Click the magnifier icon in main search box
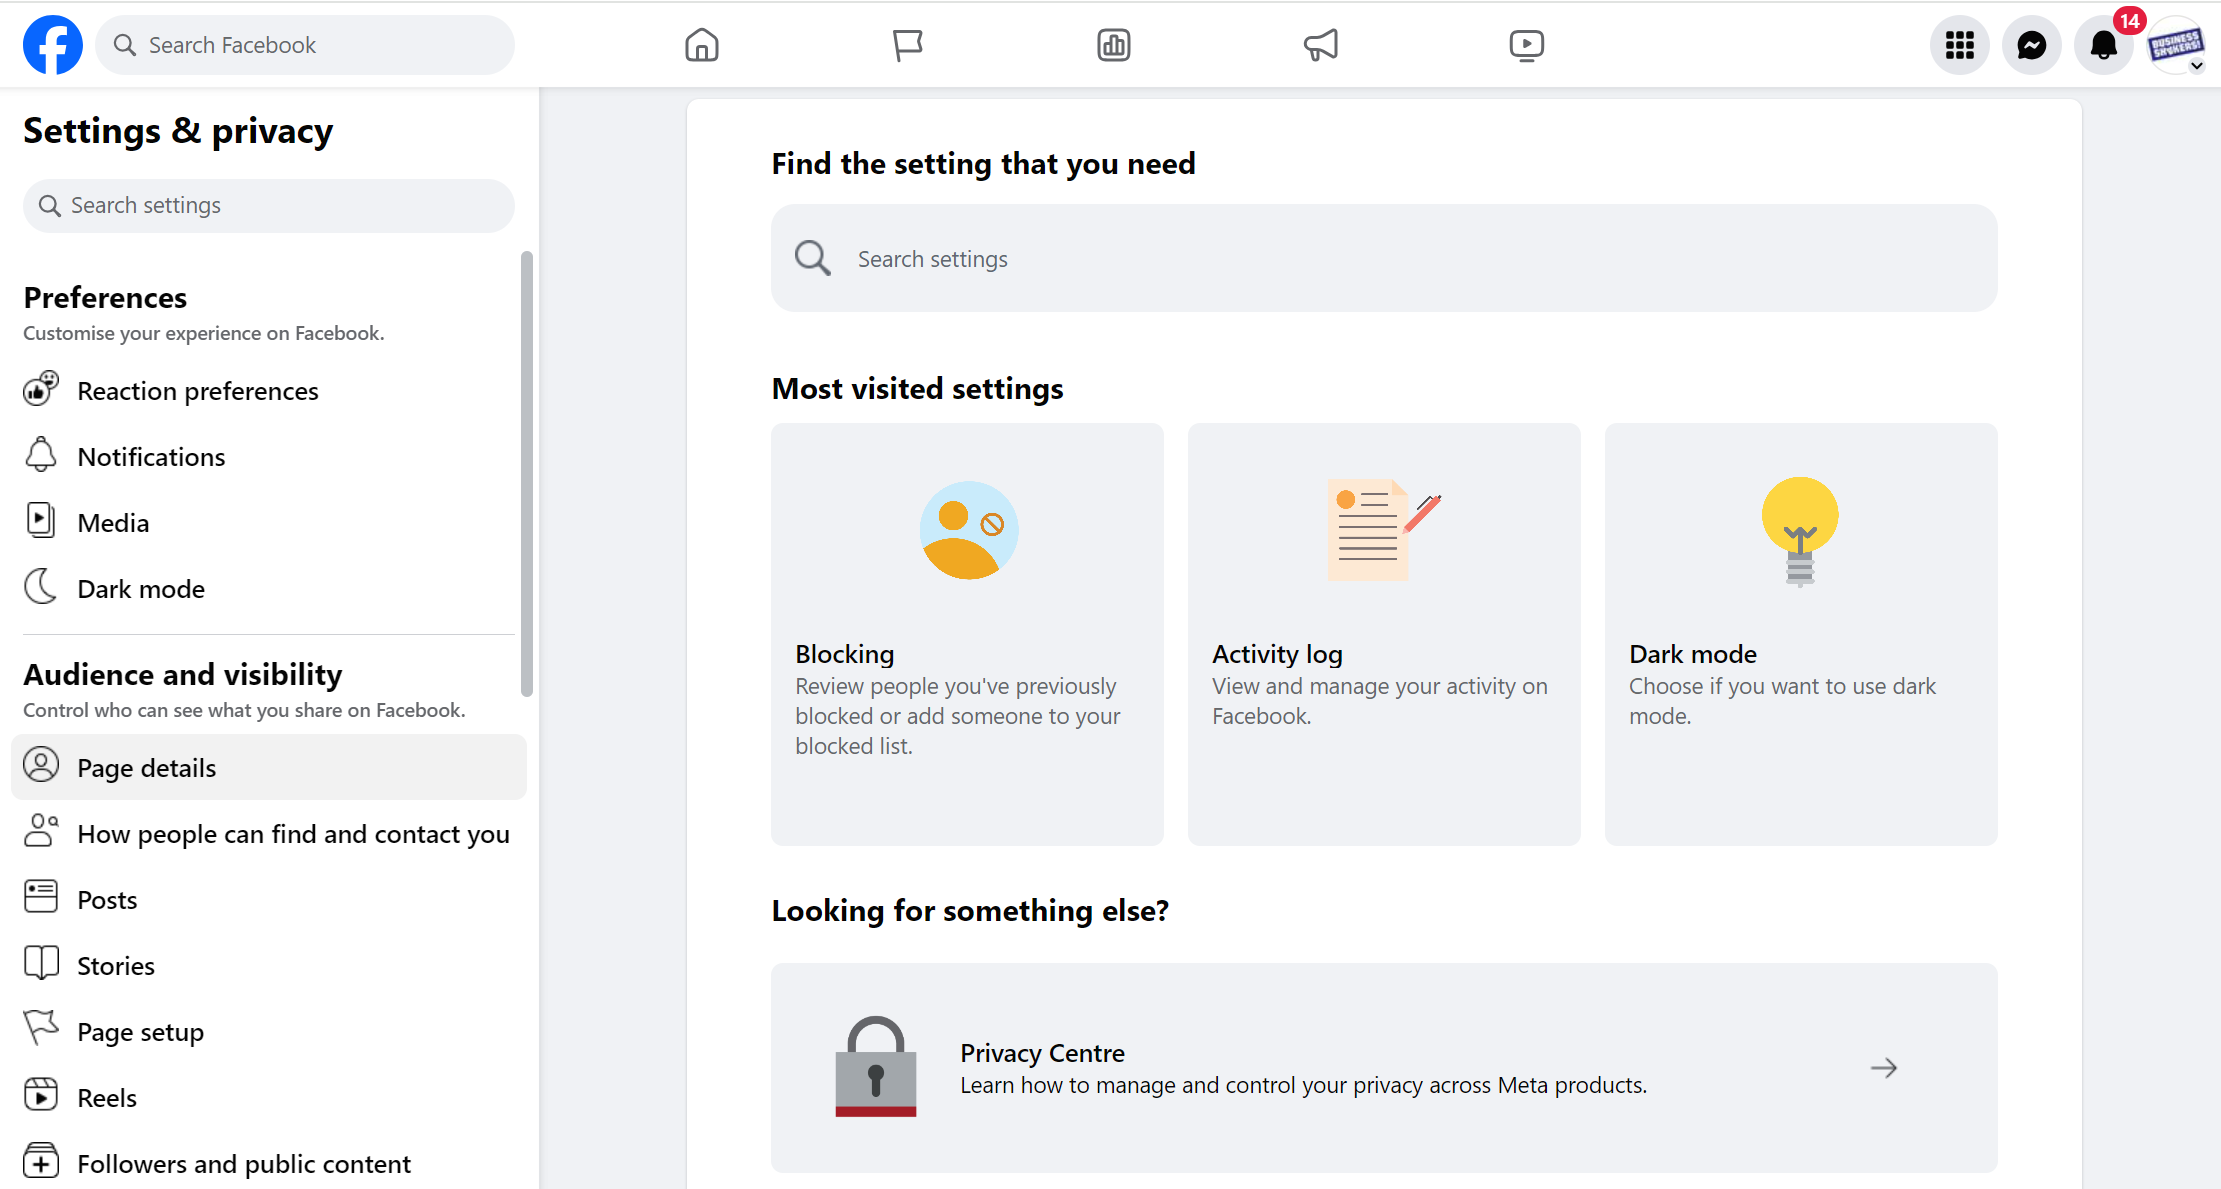Screen dimensions: 2221x1189 pos(812,258)
